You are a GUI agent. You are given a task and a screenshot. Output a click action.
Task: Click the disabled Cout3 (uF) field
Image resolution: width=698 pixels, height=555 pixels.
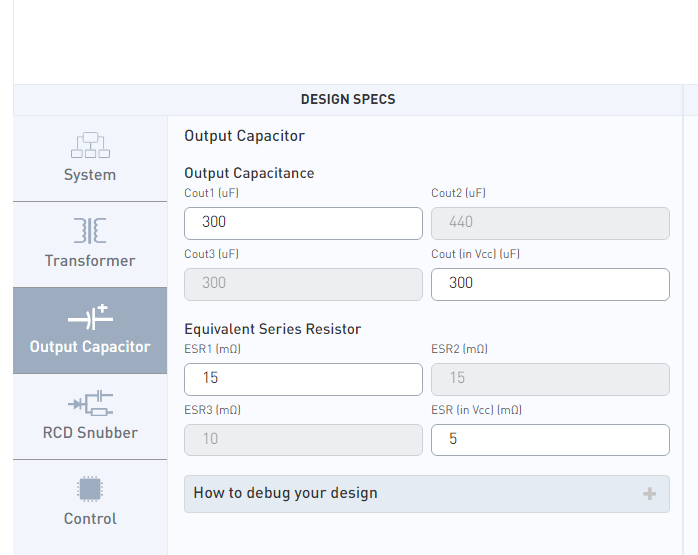(x=303, y=284)
